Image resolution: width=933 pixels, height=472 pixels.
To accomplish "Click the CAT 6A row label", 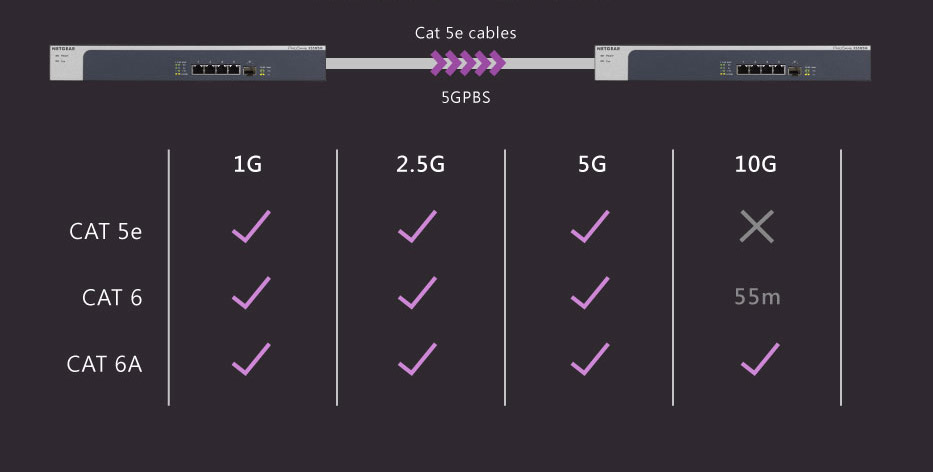I will (x=104, y=364).
